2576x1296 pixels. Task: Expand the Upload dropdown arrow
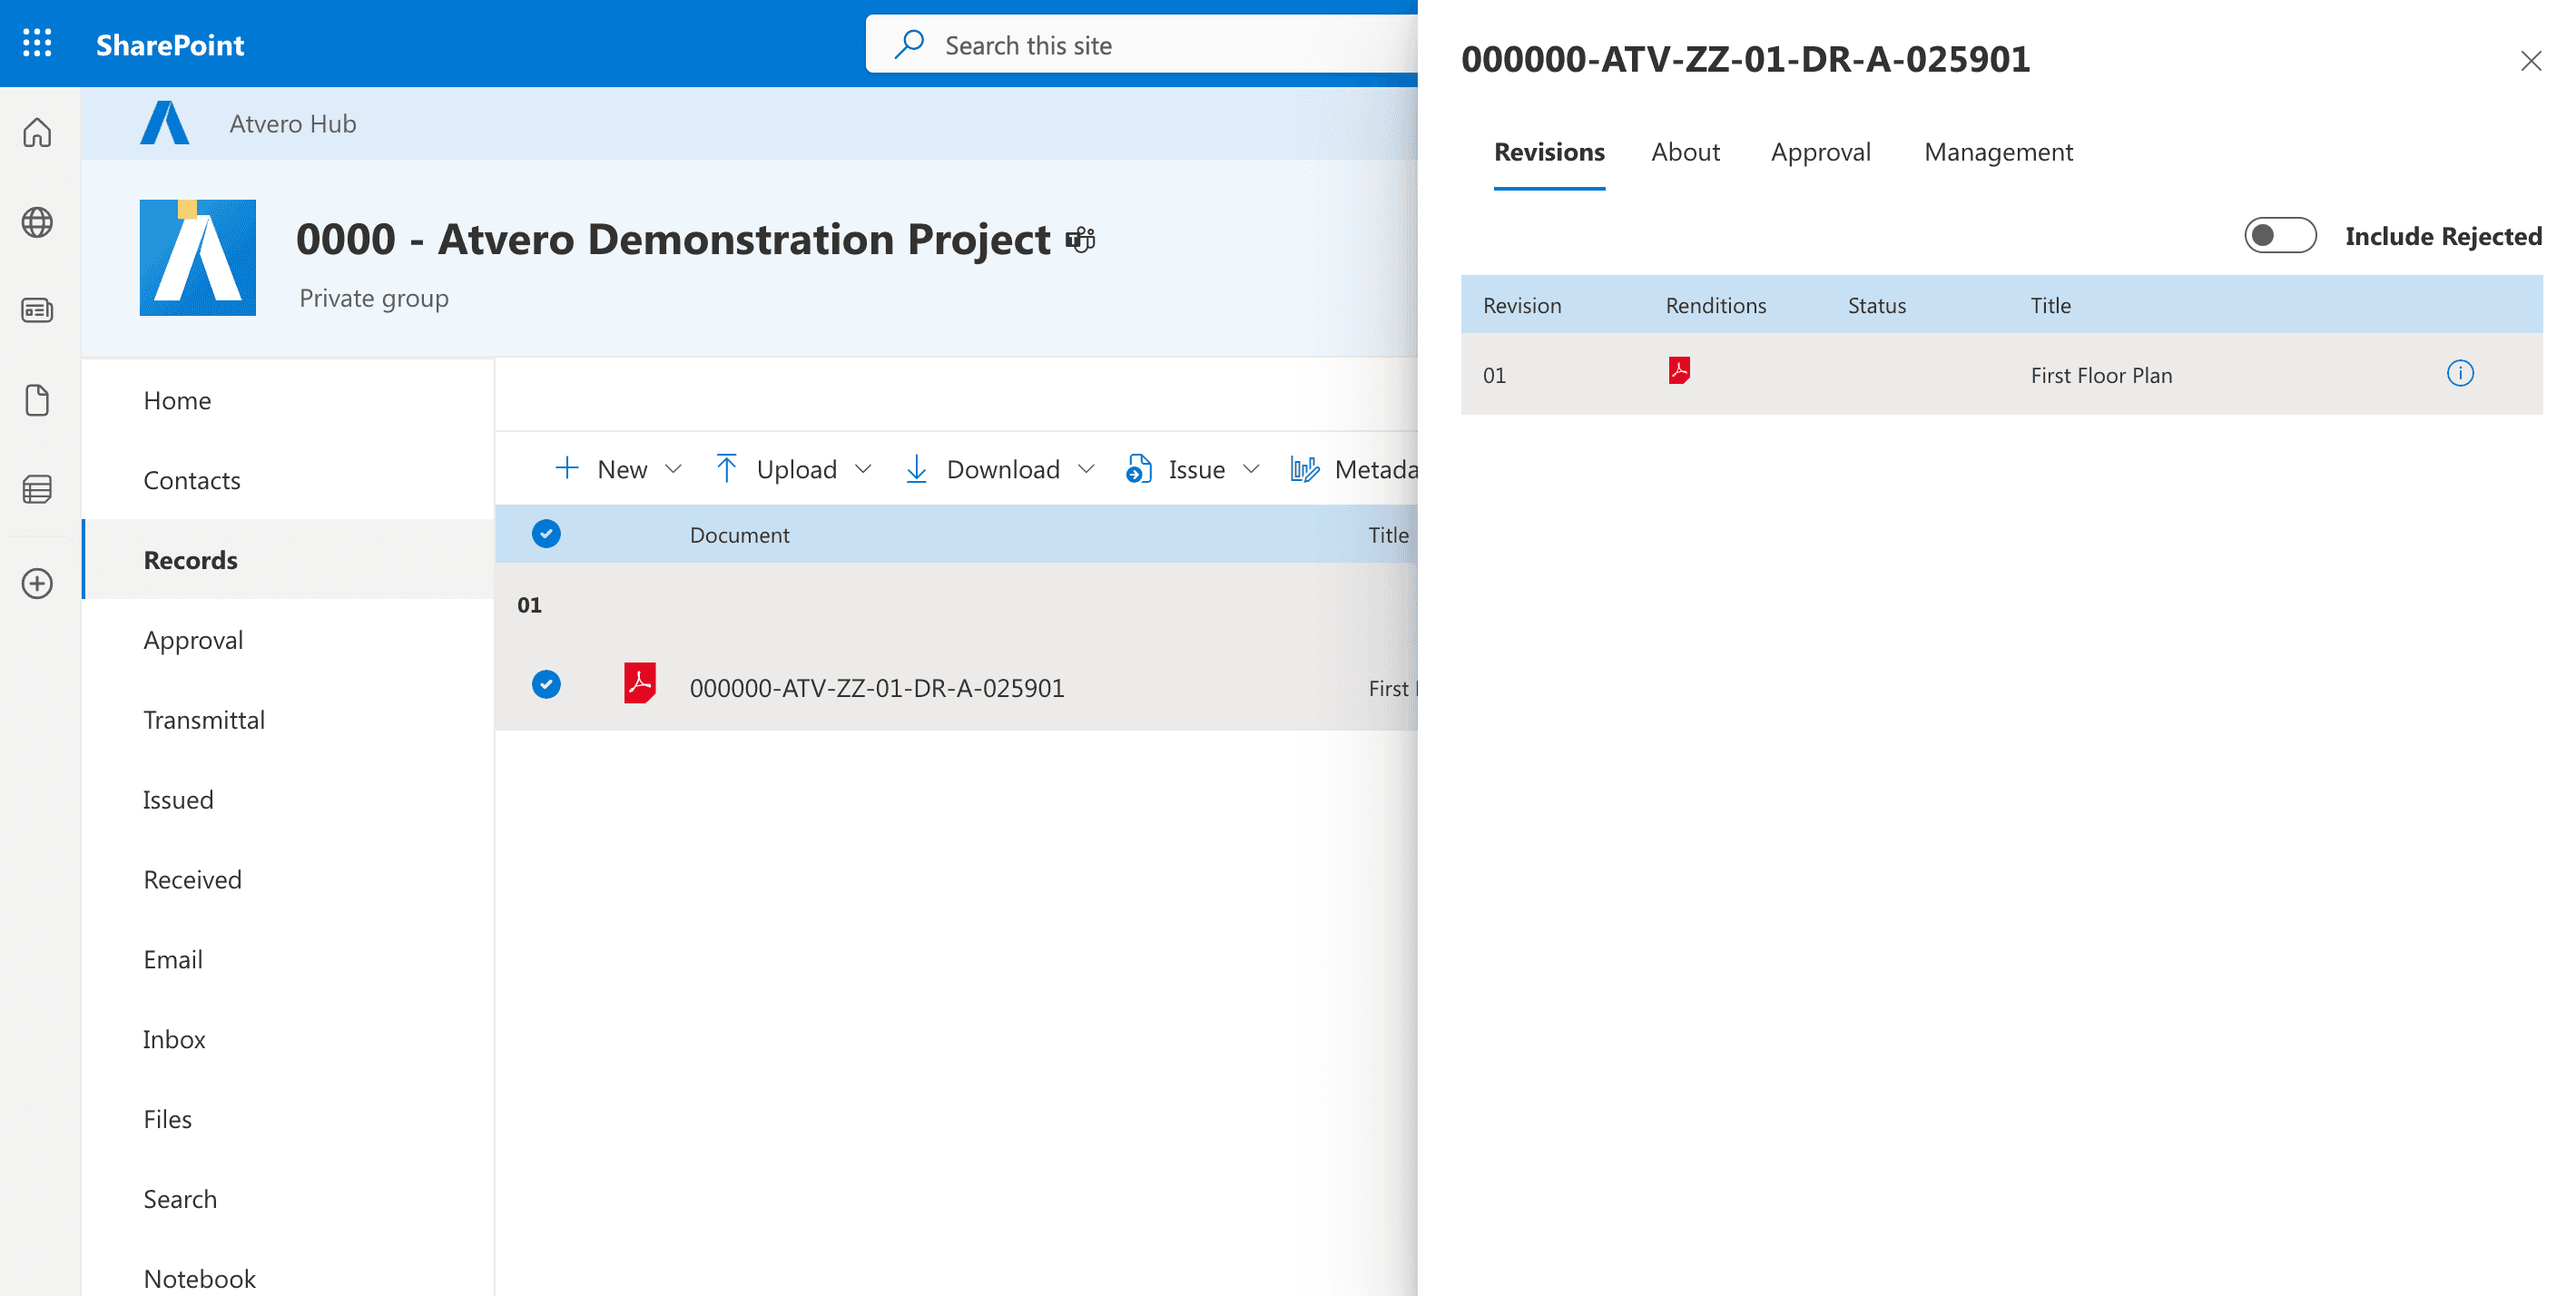[863, 469]
